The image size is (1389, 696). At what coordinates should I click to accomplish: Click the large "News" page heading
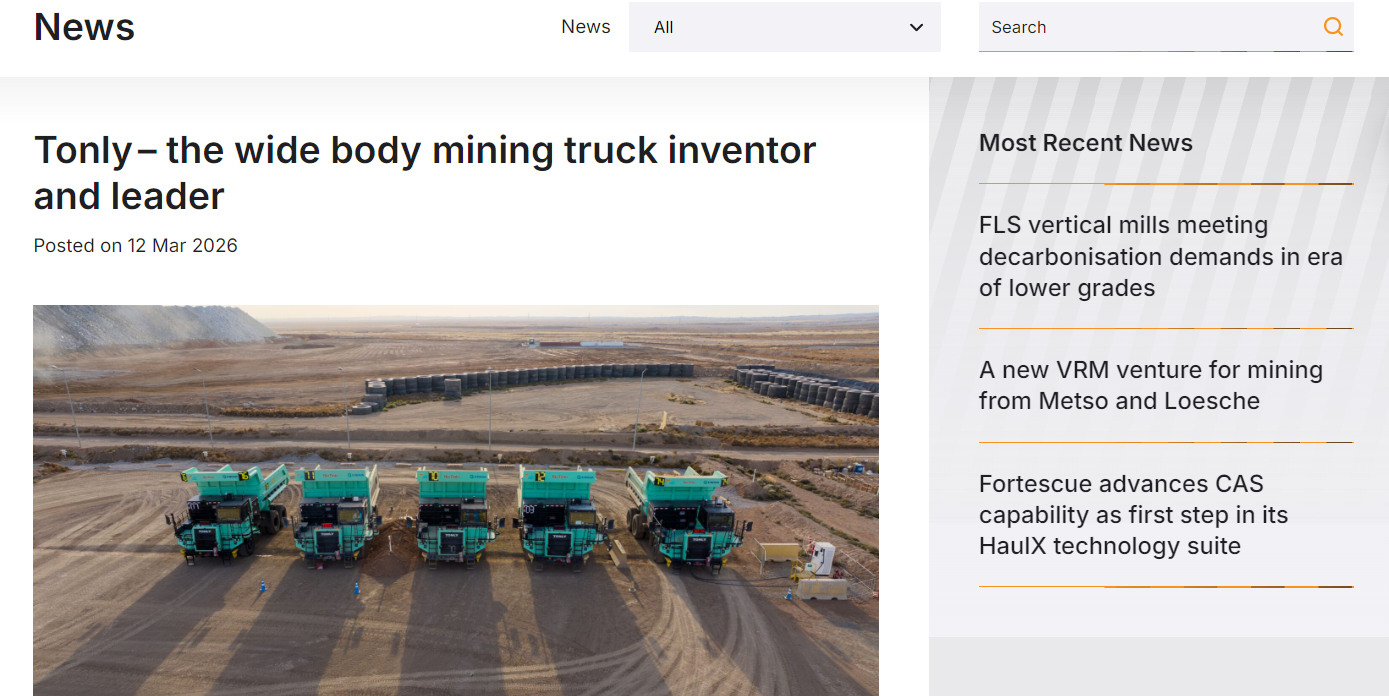(84, 27)
